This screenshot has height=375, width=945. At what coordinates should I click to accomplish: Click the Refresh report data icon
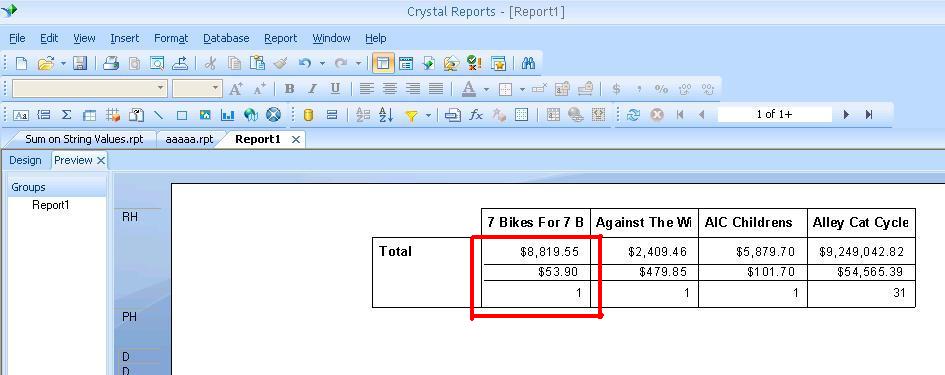(633, 115)
